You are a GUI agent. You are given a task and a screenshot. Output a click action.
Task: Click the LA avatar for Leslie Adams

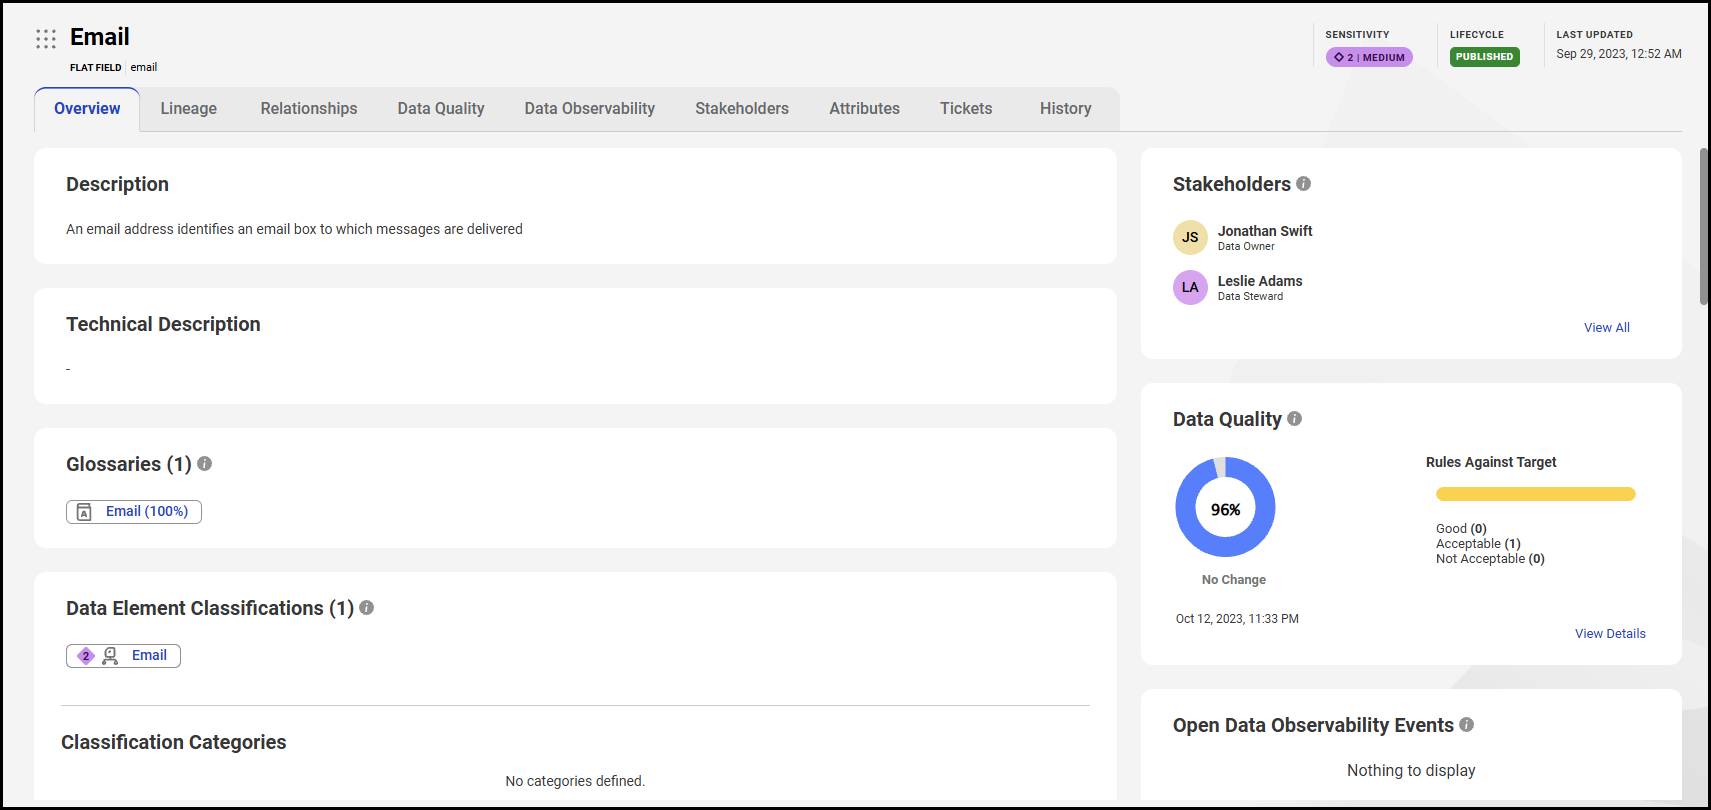(1190, 287)
